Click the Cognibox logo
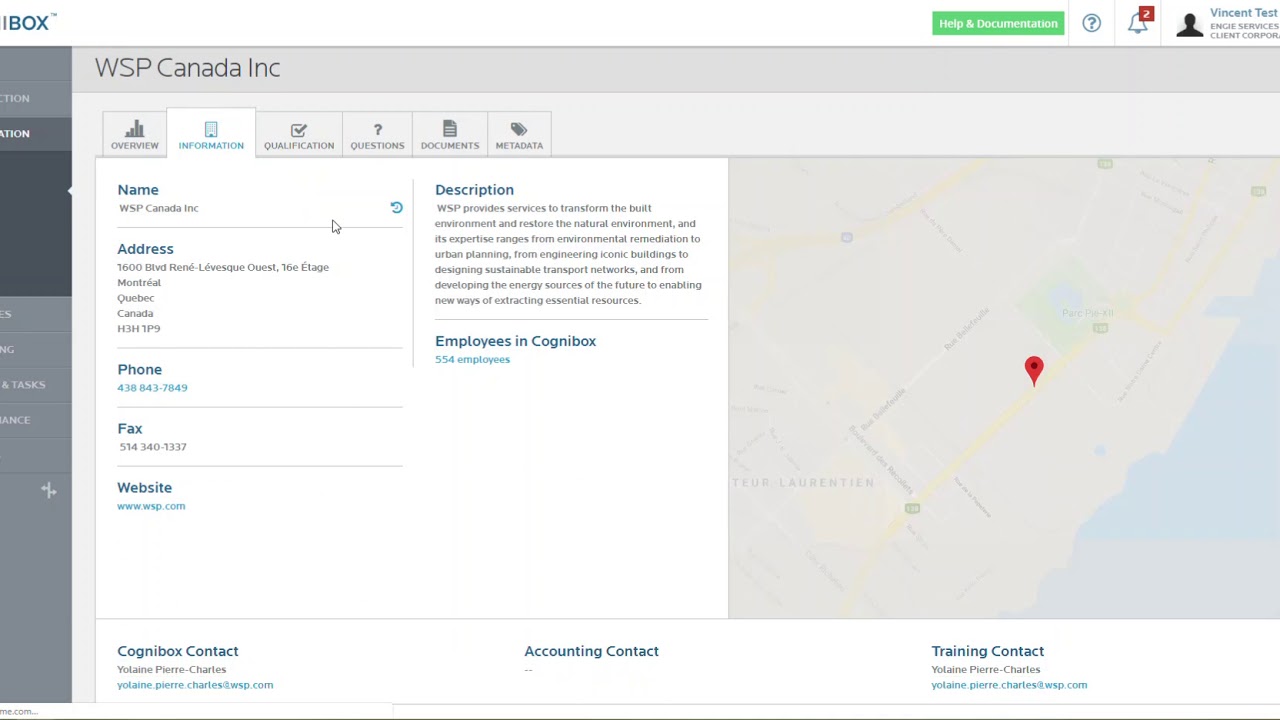This screenshot has height=720, width=1280. click(x=28, y=22)
